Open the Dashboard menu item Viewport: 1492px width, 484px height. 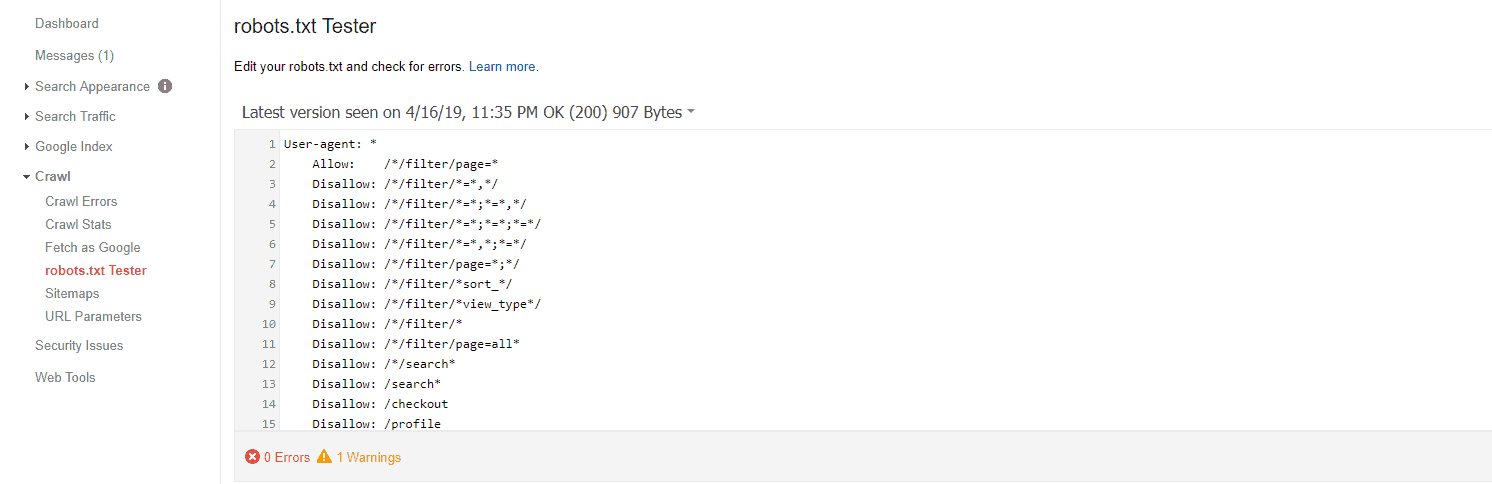point(67,23)
